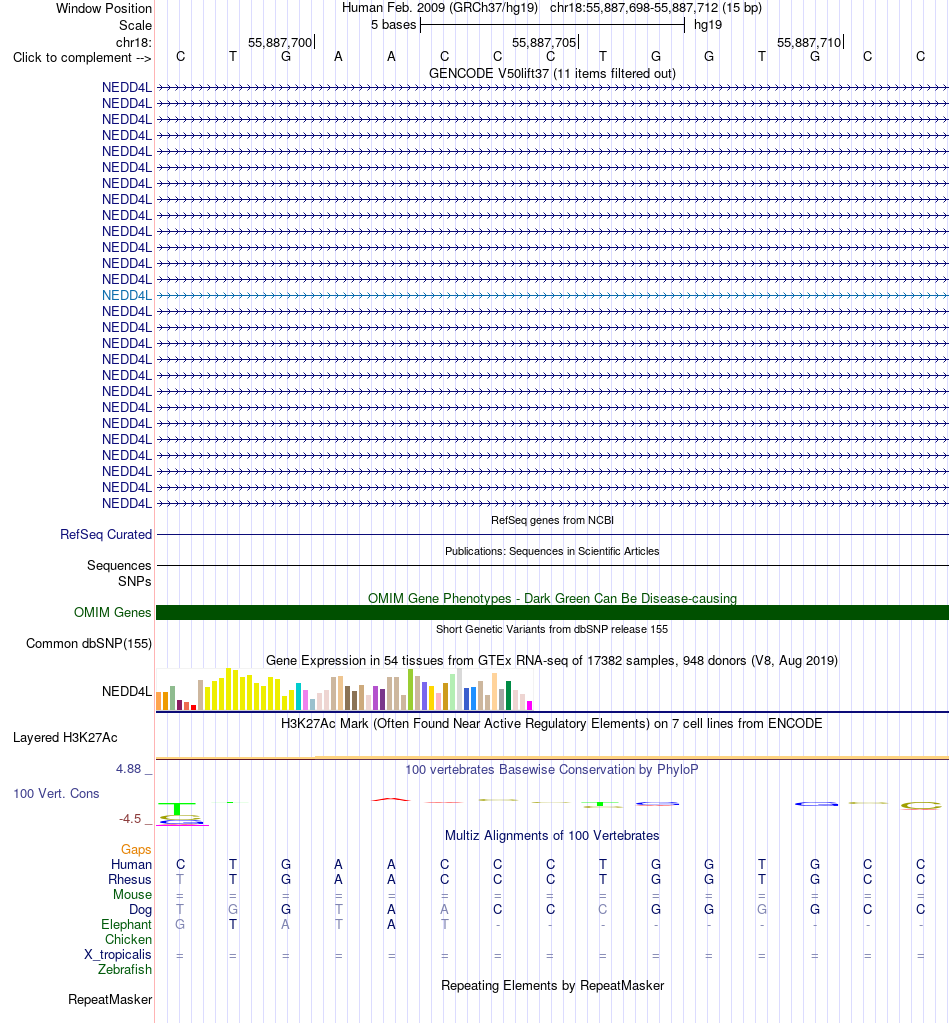Select the Chicken alignment row label
The image size is (950, 1023).
click(x=129, y=939)
